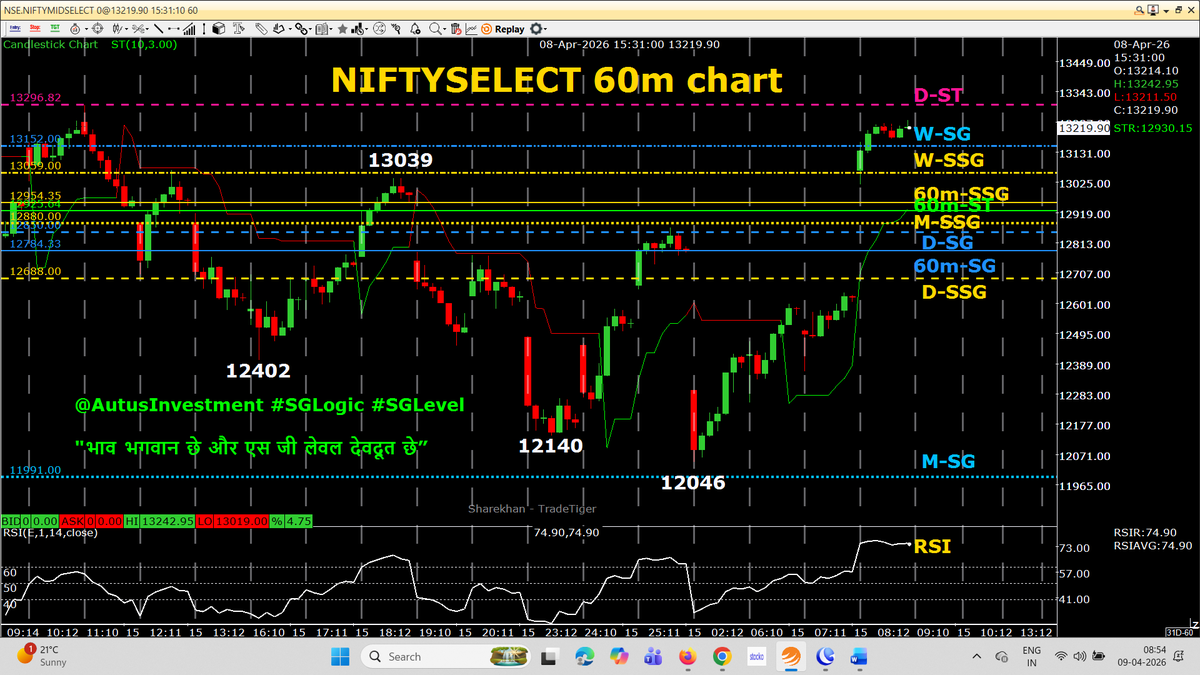Click the pointer selection cursor icon
1200x675 pixels.
coord(396,29)
